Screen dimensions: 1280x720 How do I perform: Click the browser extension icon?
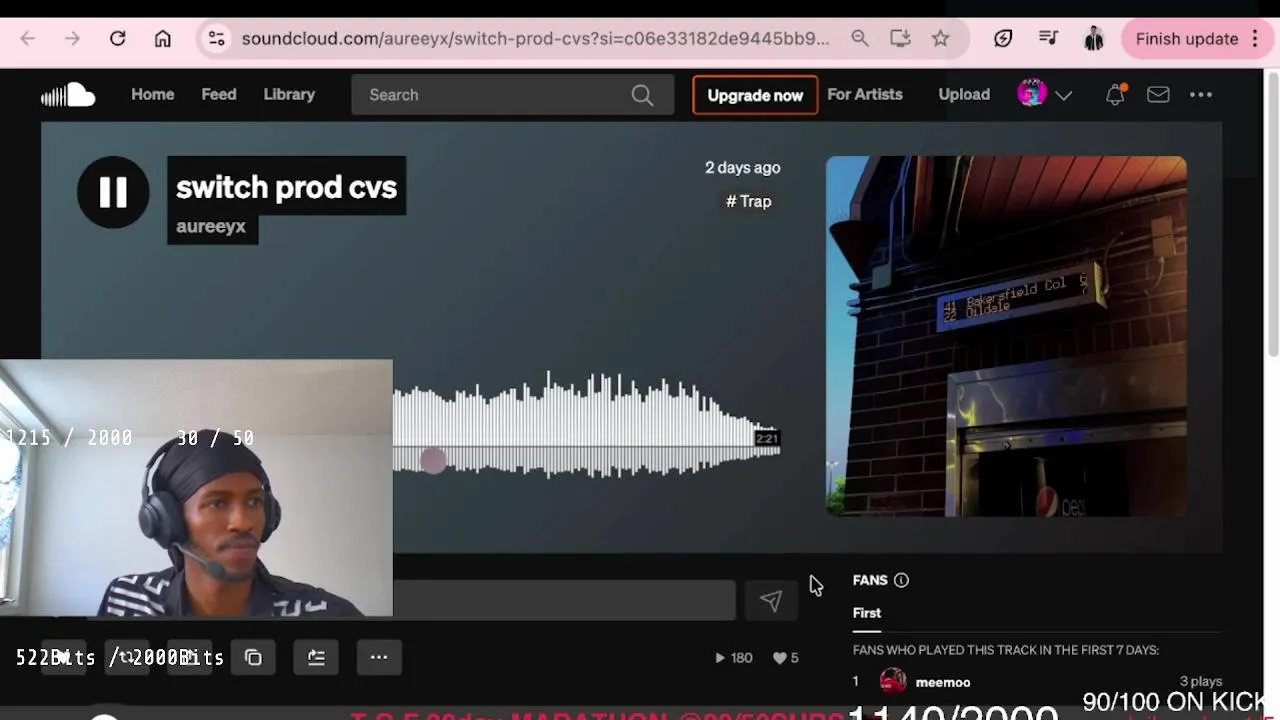(x=1003, y=39)
